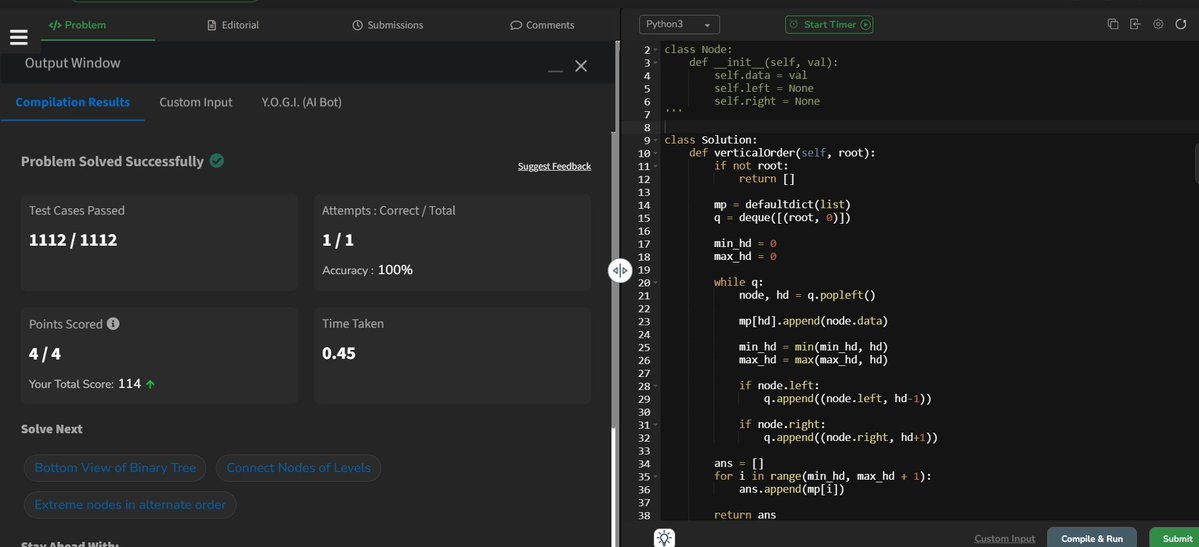Click the Compile & Run button
The image size is (1199, 547).
[1091, 539]
